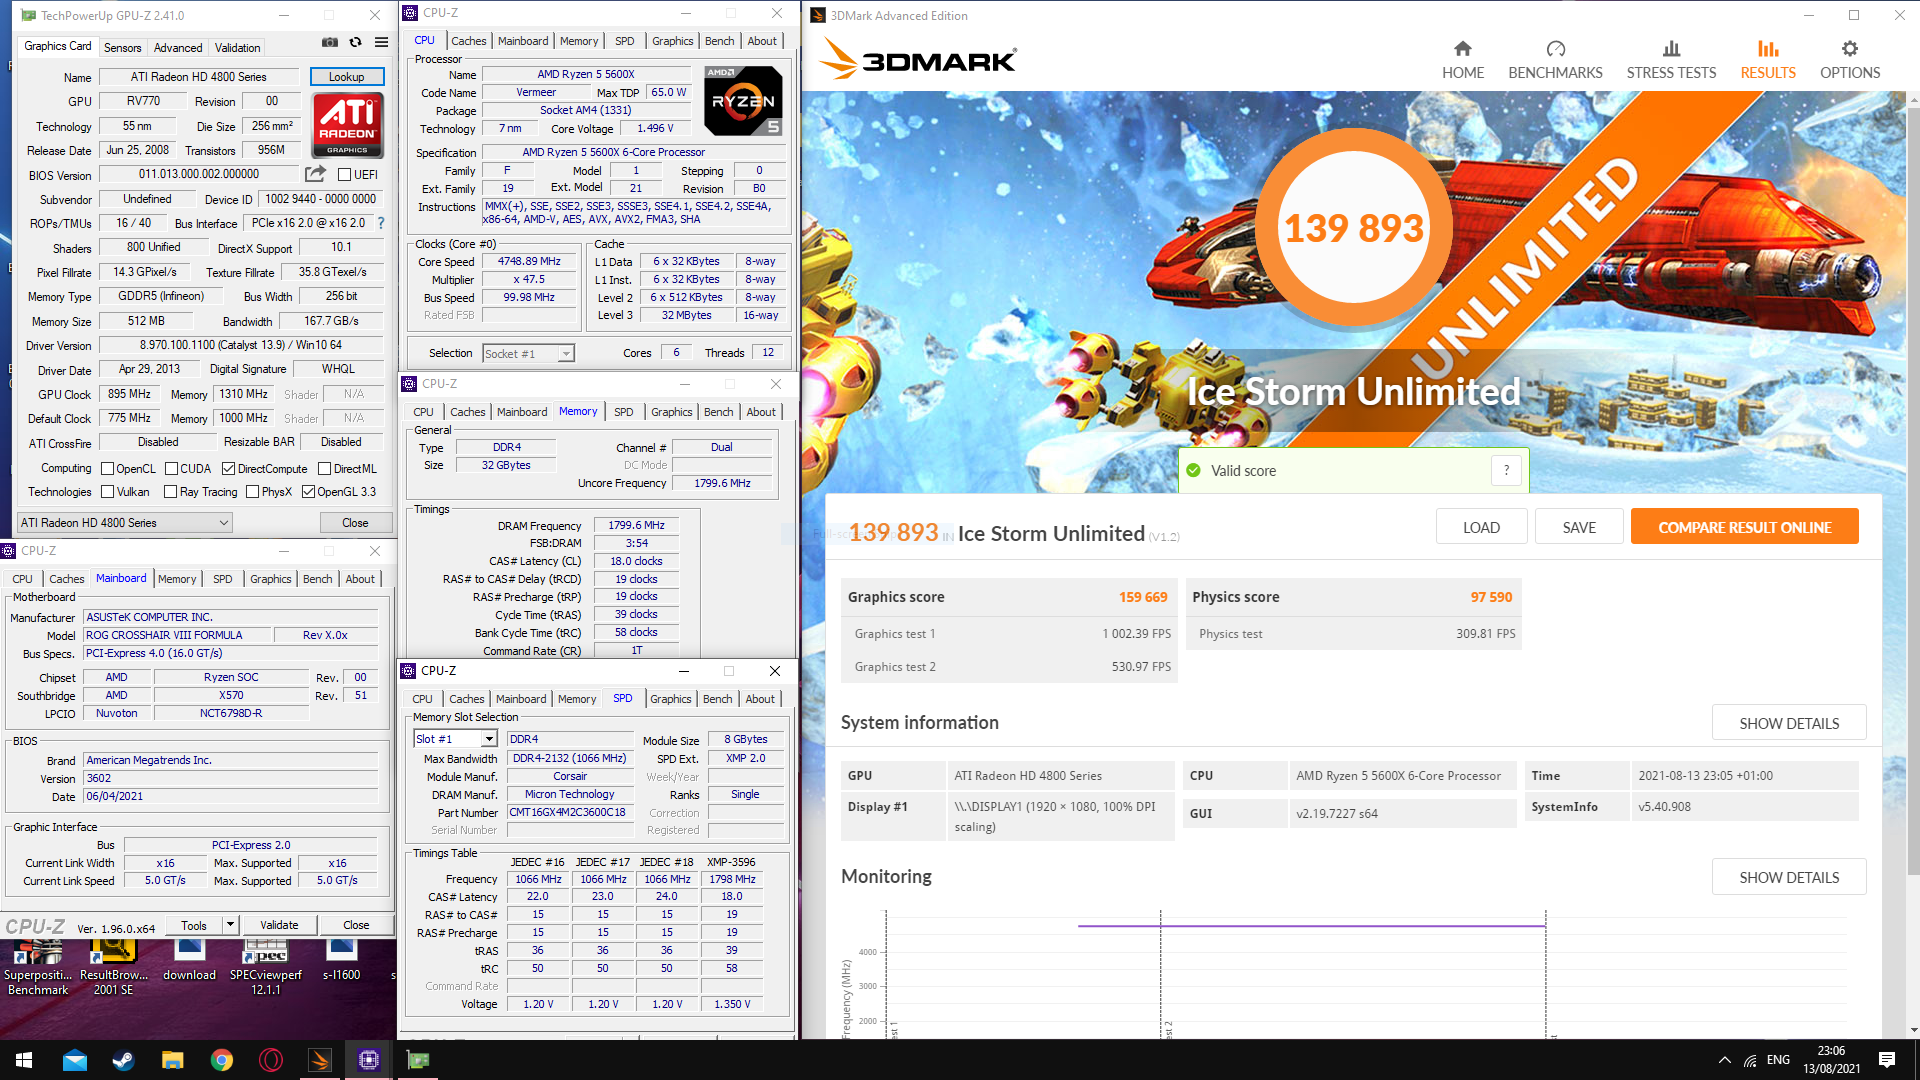Open Opera browser from the taskbar

point(271,1060)
